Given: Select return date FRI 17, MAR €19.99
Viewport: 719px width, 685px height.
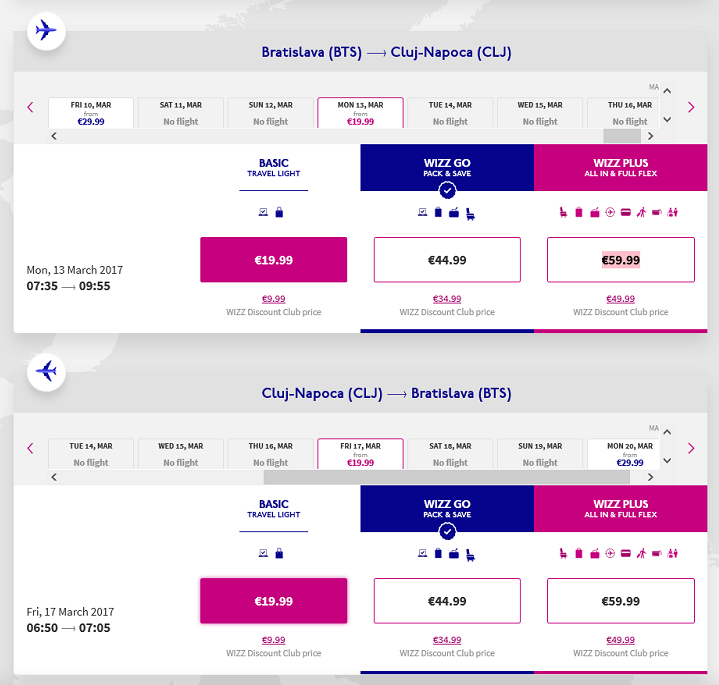Looking at the screenshot, I should pyautogui.click(x=360, y=454).
